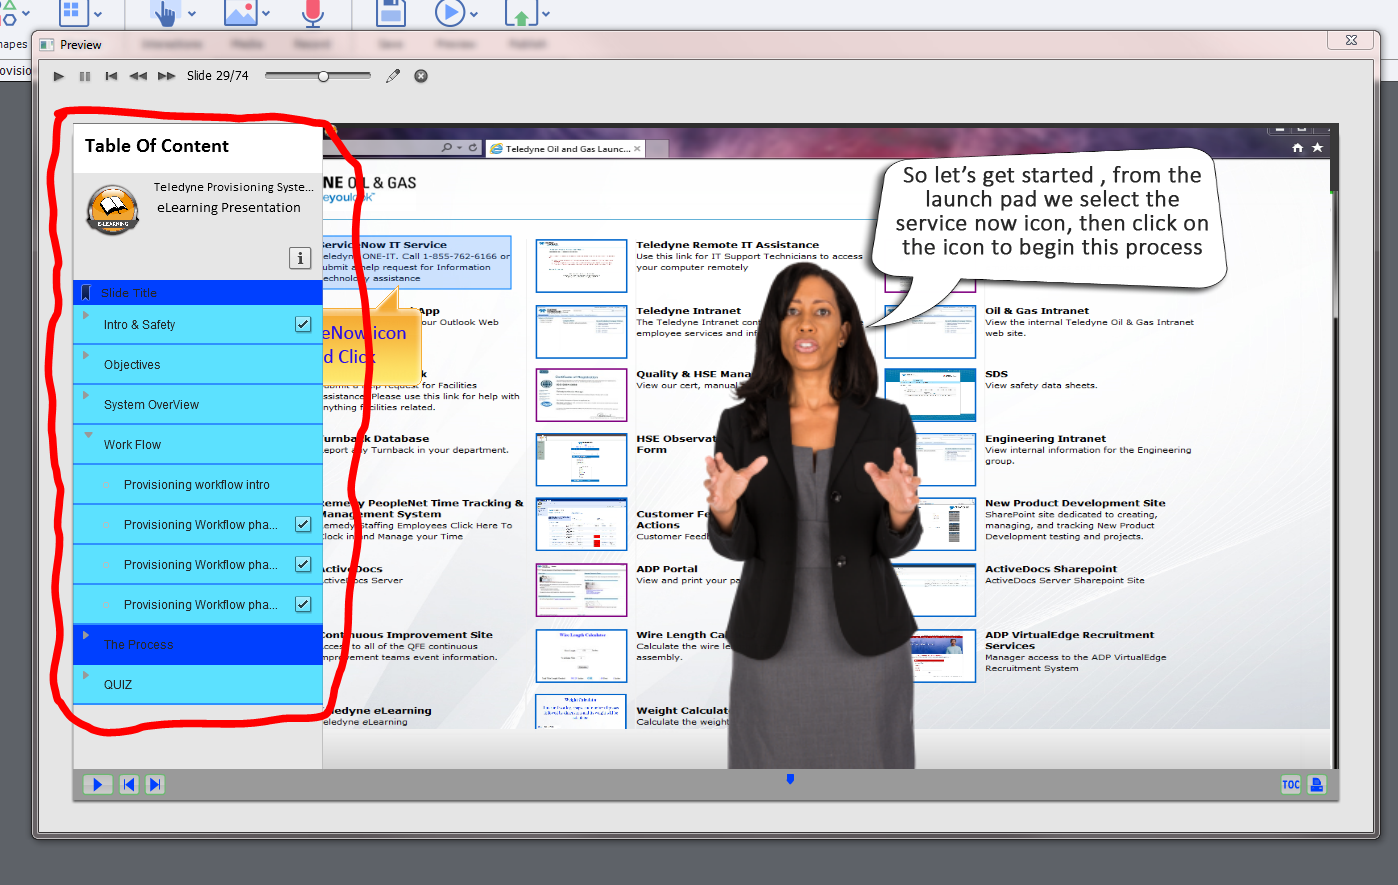Pause the preview playback

[x=85, y=76]
